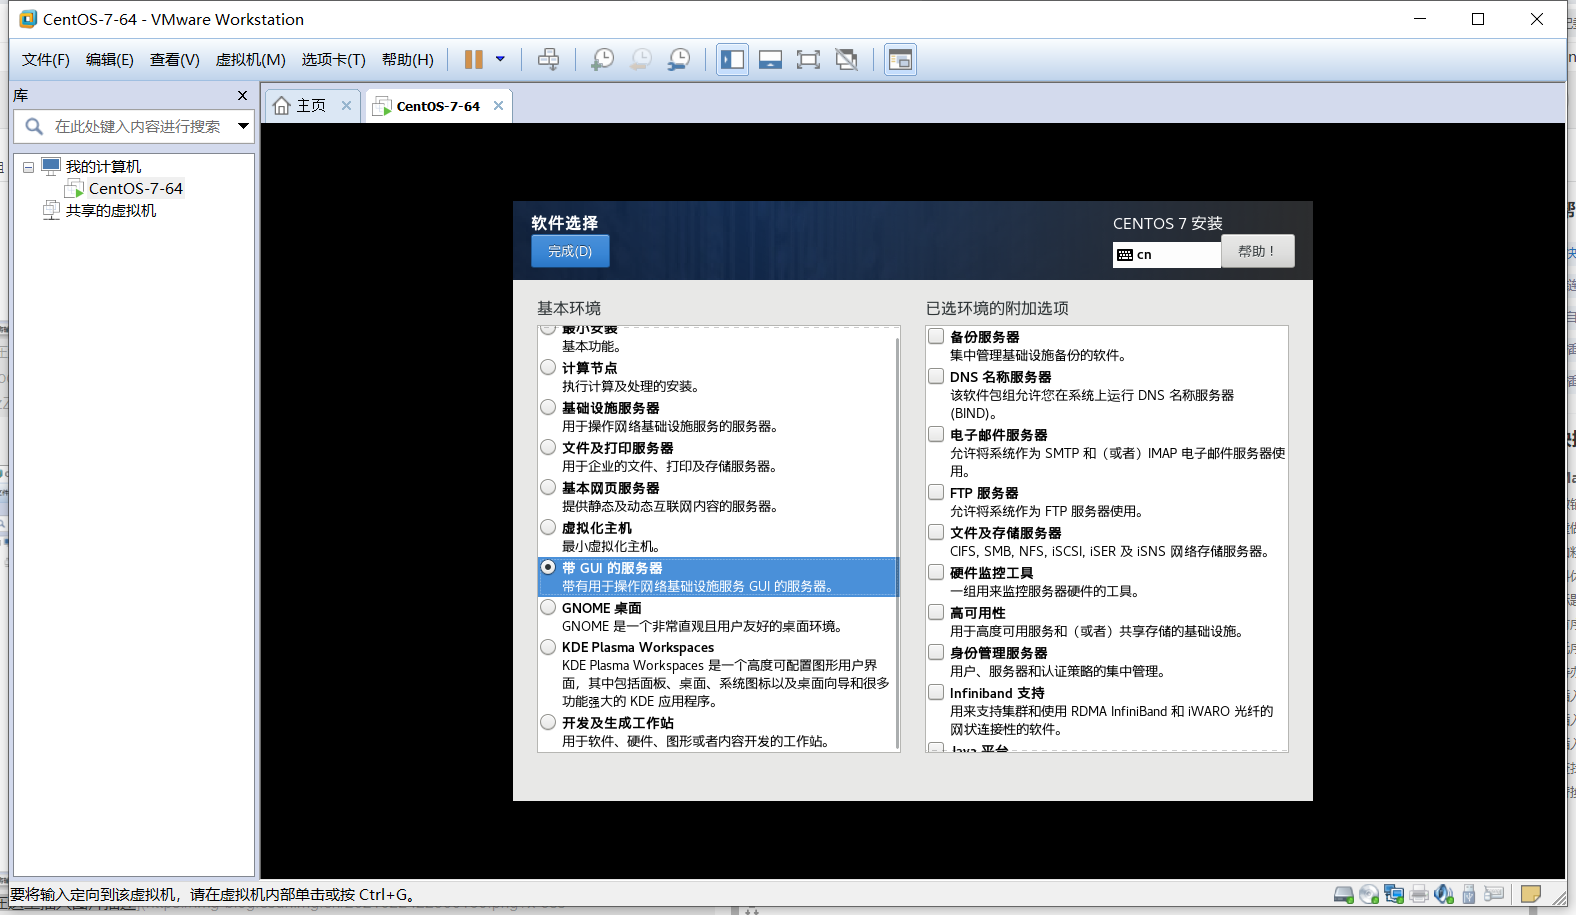Click the base environment list scrollbar
Screen dimensions: 1576x915
(x=897, y=544)
